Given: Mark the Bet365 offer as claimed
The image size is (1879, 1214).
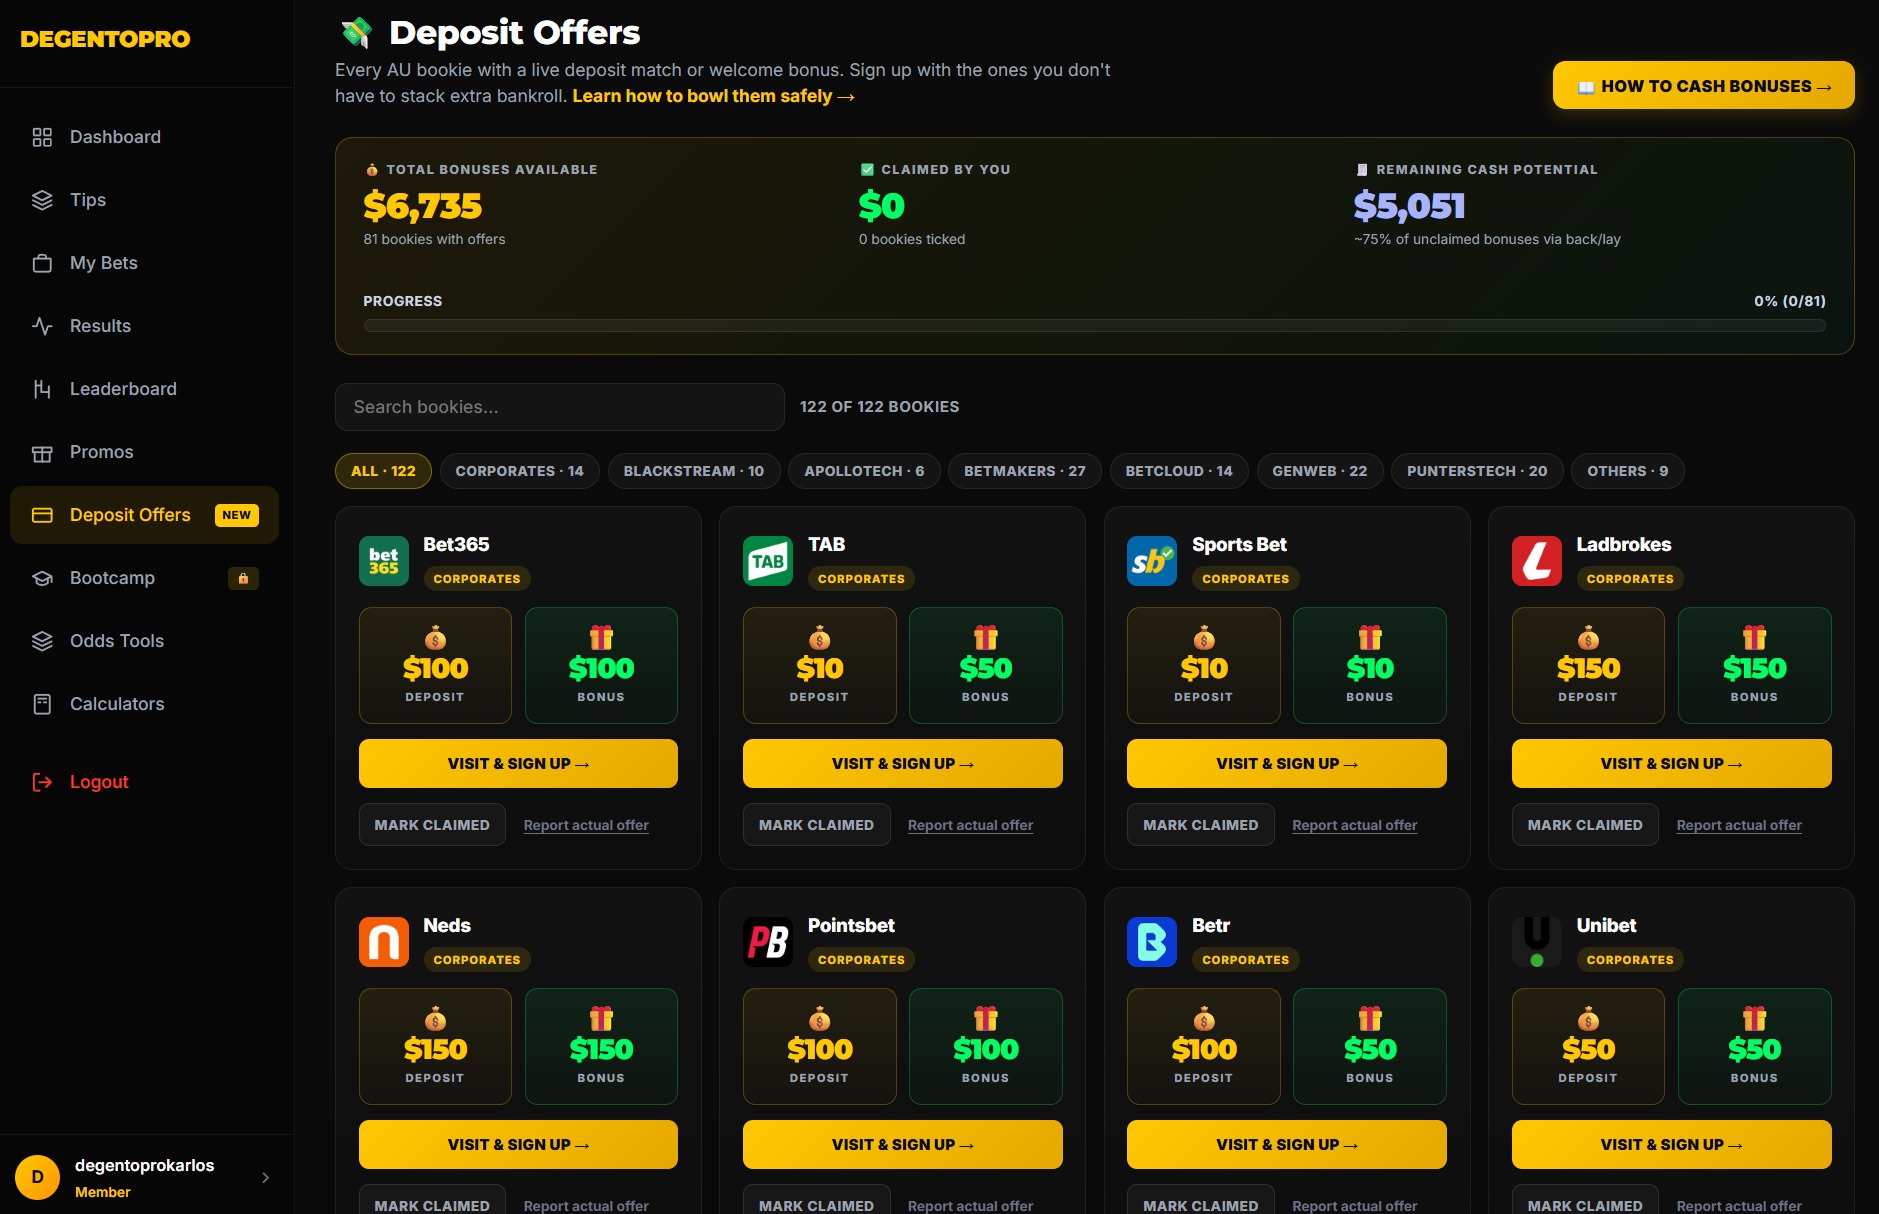Looking at the screenshot, I should tap(432, 824).
